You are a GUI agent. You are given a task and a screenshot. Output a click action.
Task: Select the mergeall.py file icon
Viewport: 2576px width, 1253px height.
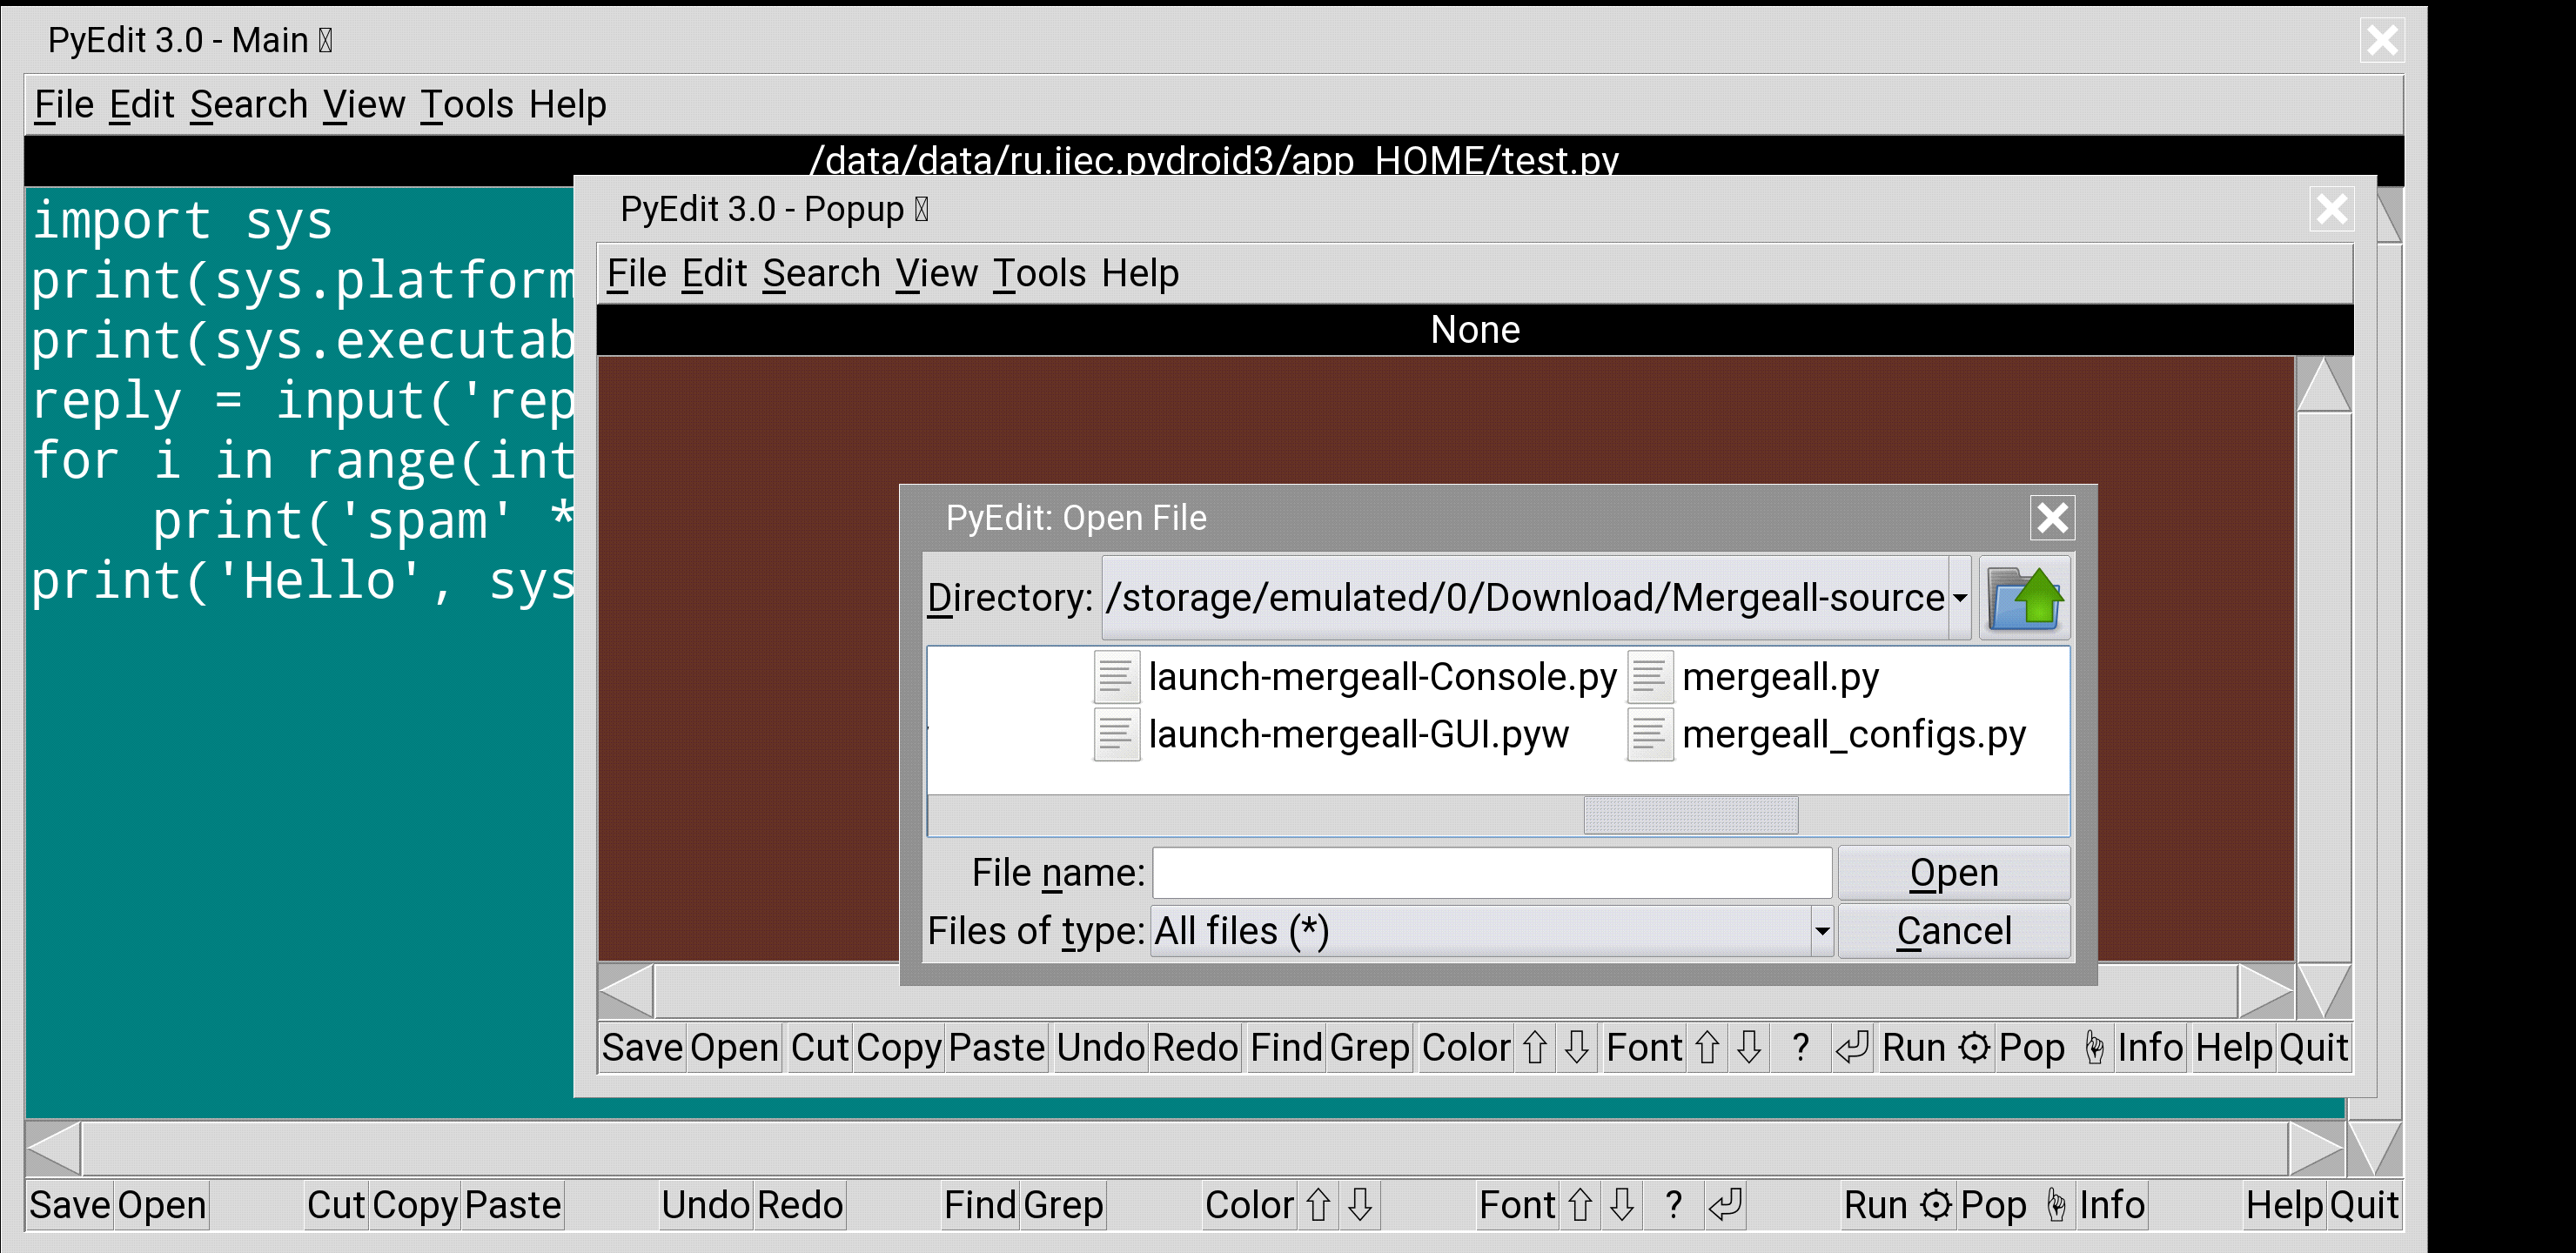1650,677
